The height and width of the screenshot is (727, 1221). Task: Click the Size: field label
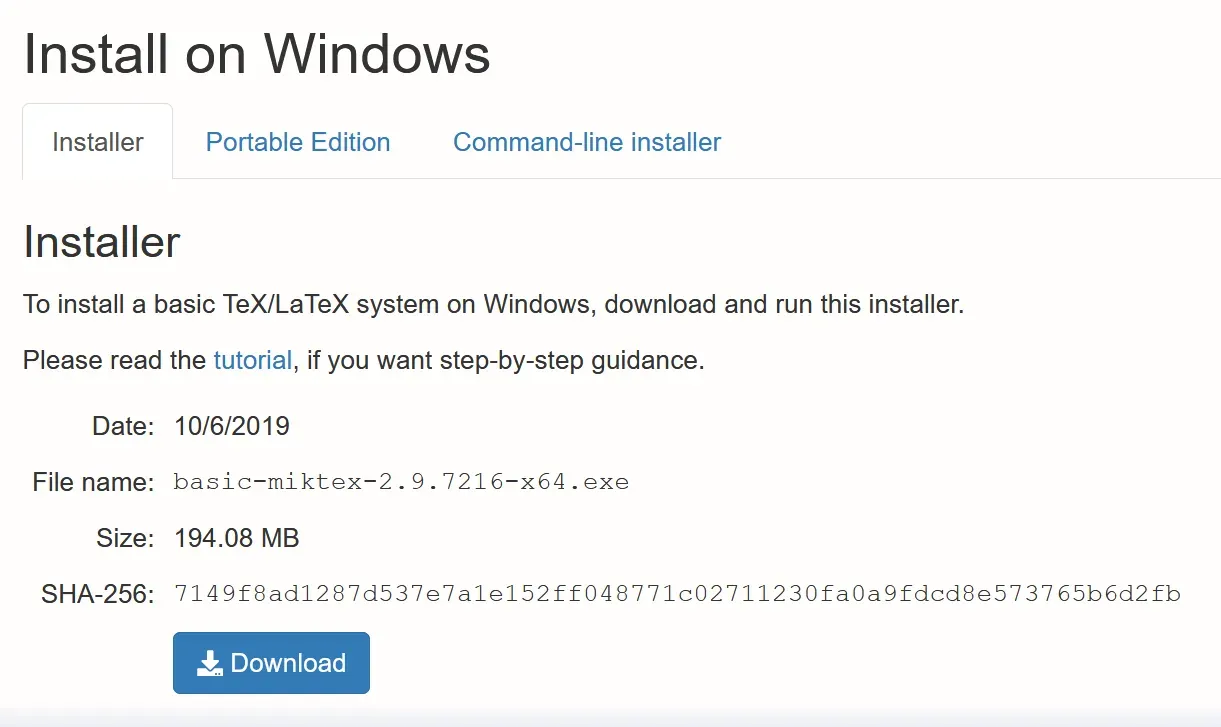[x=126, y=538]
